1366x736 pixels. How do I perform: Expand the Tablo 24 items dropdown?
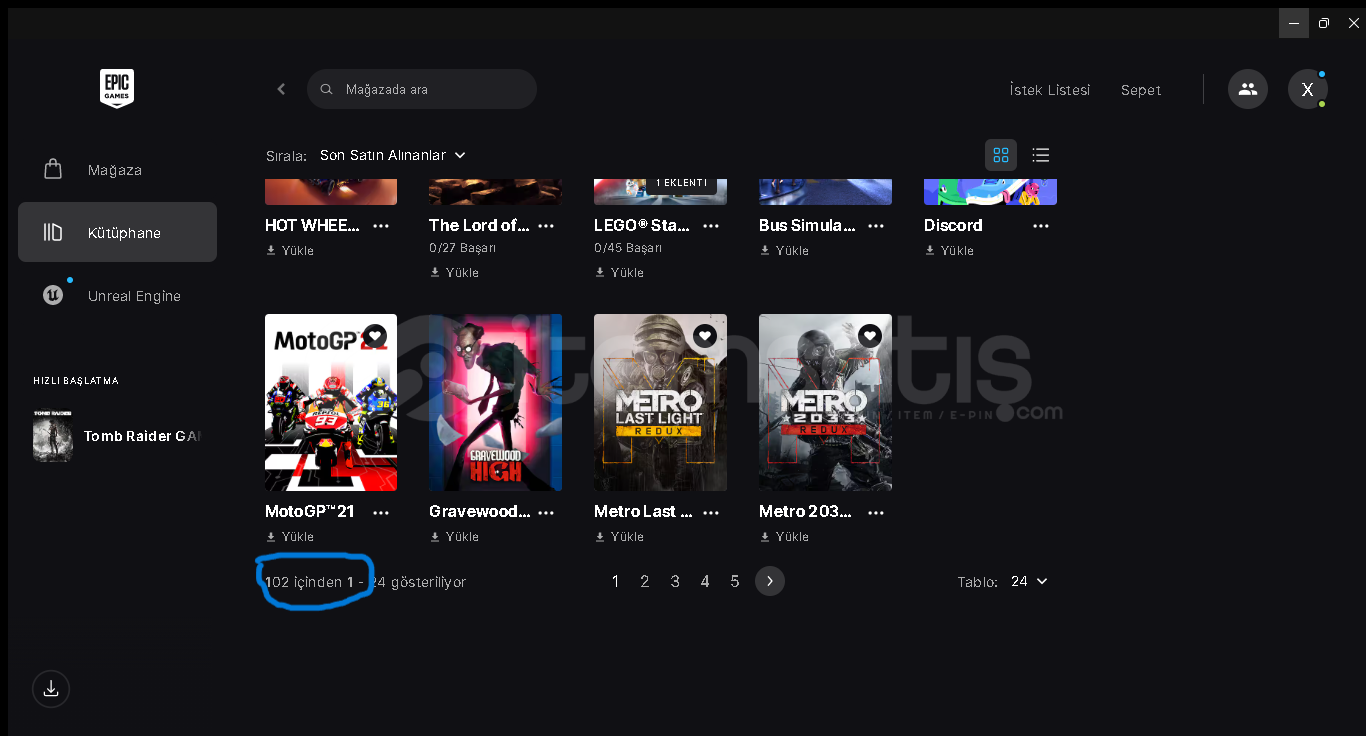click(1029, 581)
